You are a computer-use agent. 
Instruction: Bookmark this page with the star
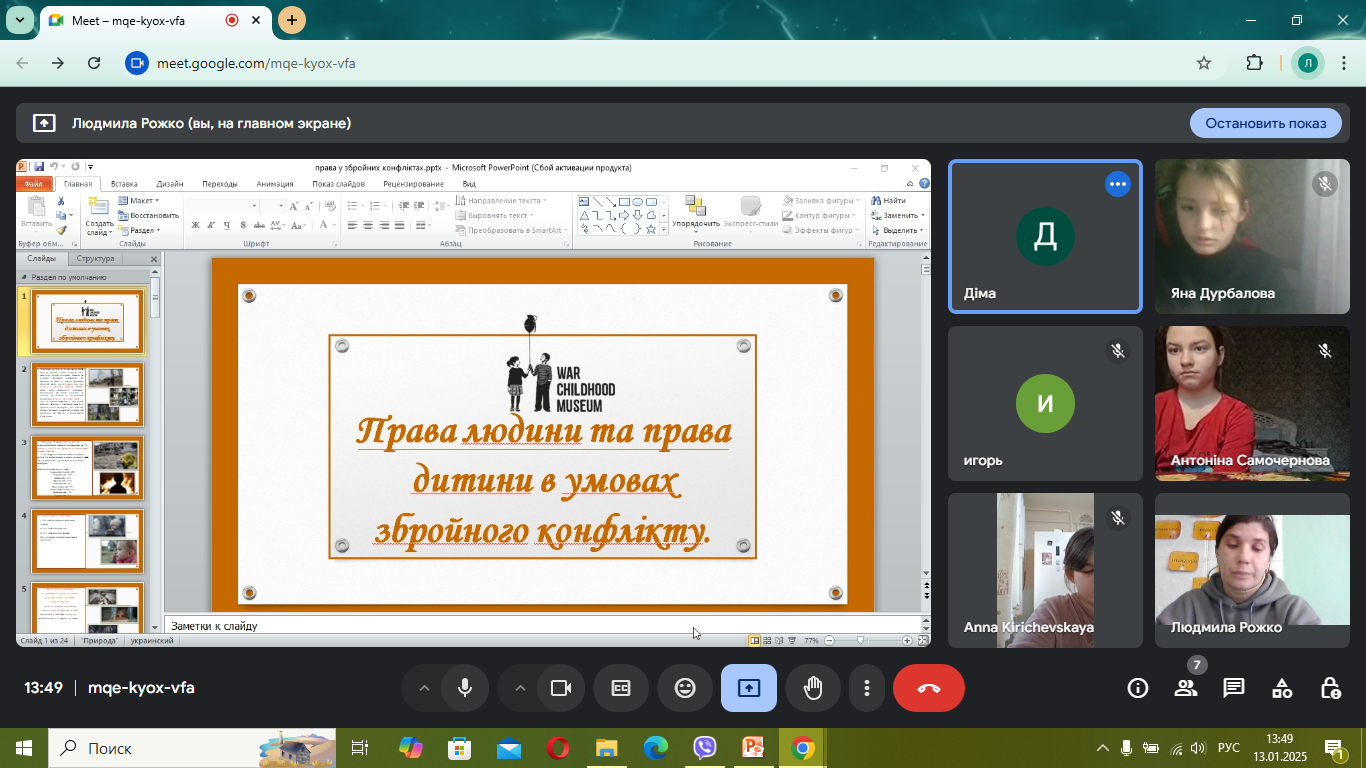click(1204, 63)
